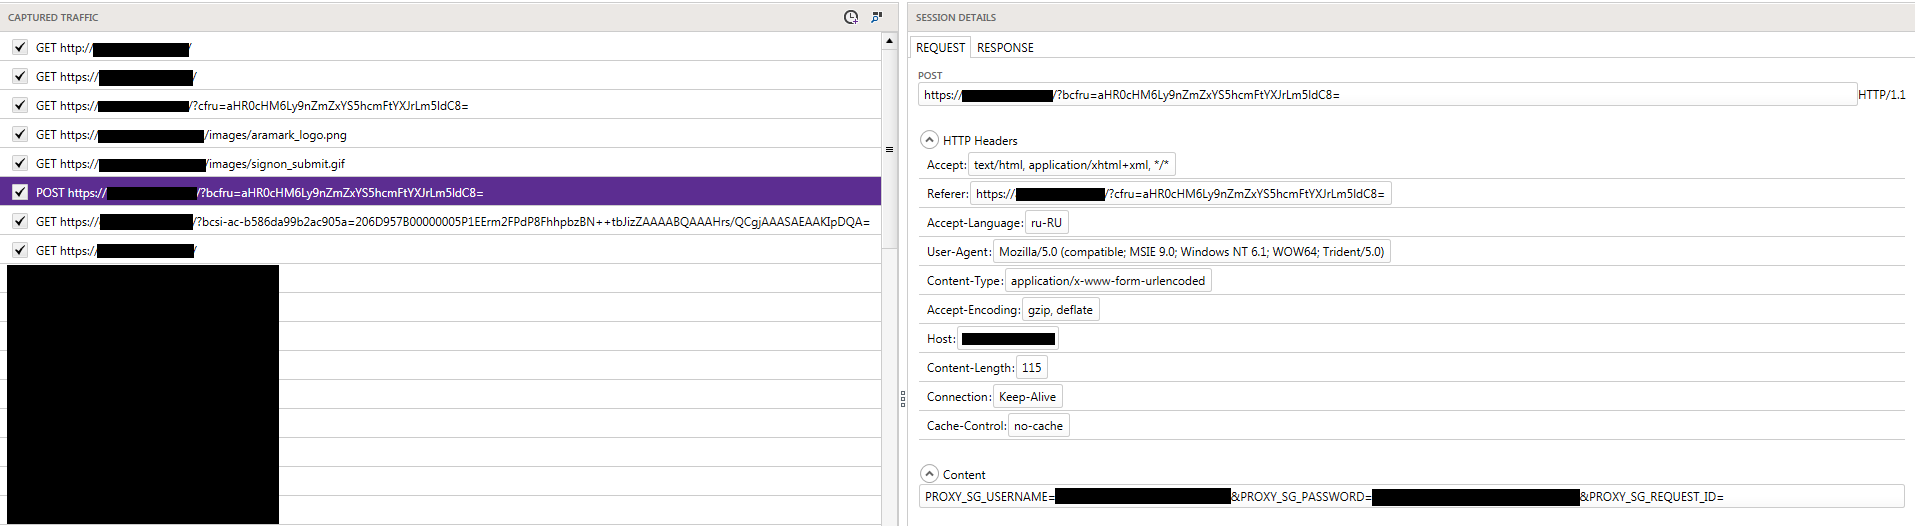
Task: Collapse the HTTP Headers section
Action: pos(929,140)
